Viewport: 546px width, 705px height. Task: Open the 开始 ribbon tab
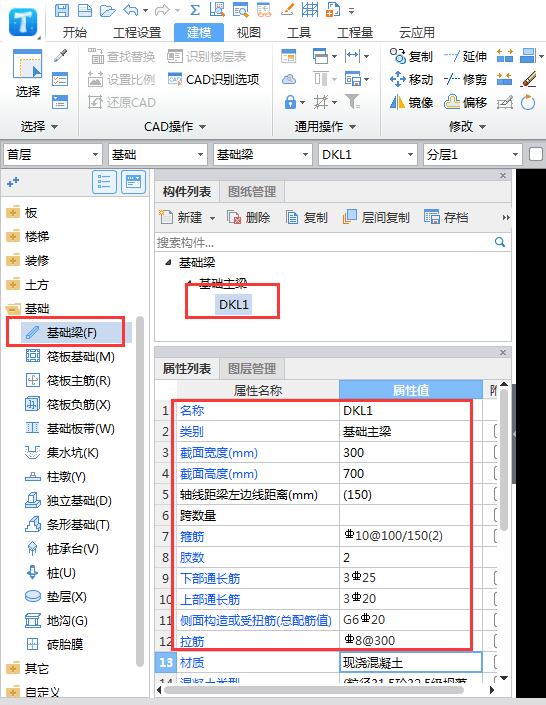tap(75, 32)
